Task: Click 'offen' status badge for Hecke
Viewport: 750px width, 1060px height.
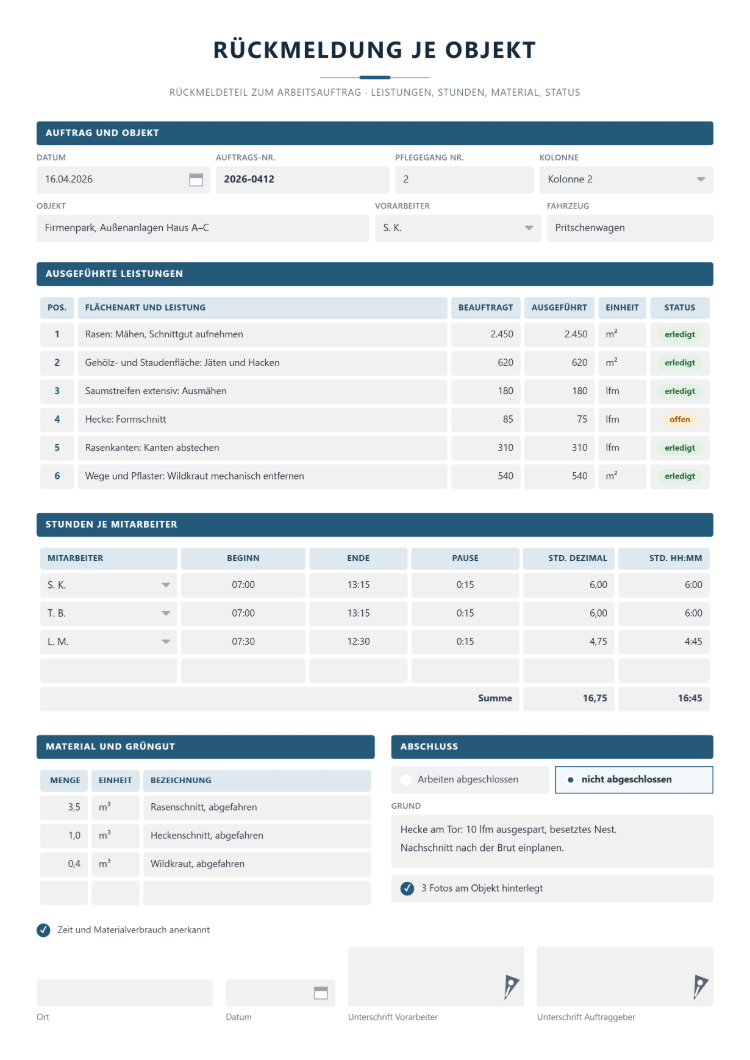Action: click(680, 420)
